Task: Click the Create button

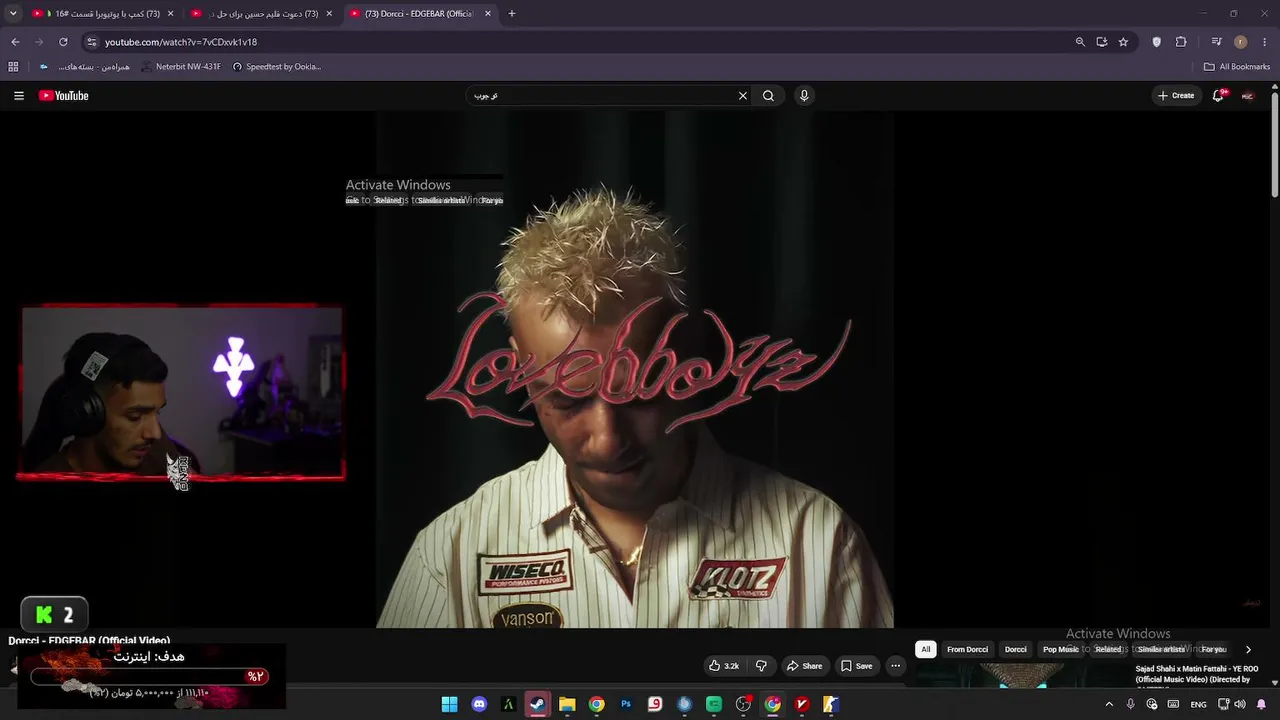Action: (1176, 96)
